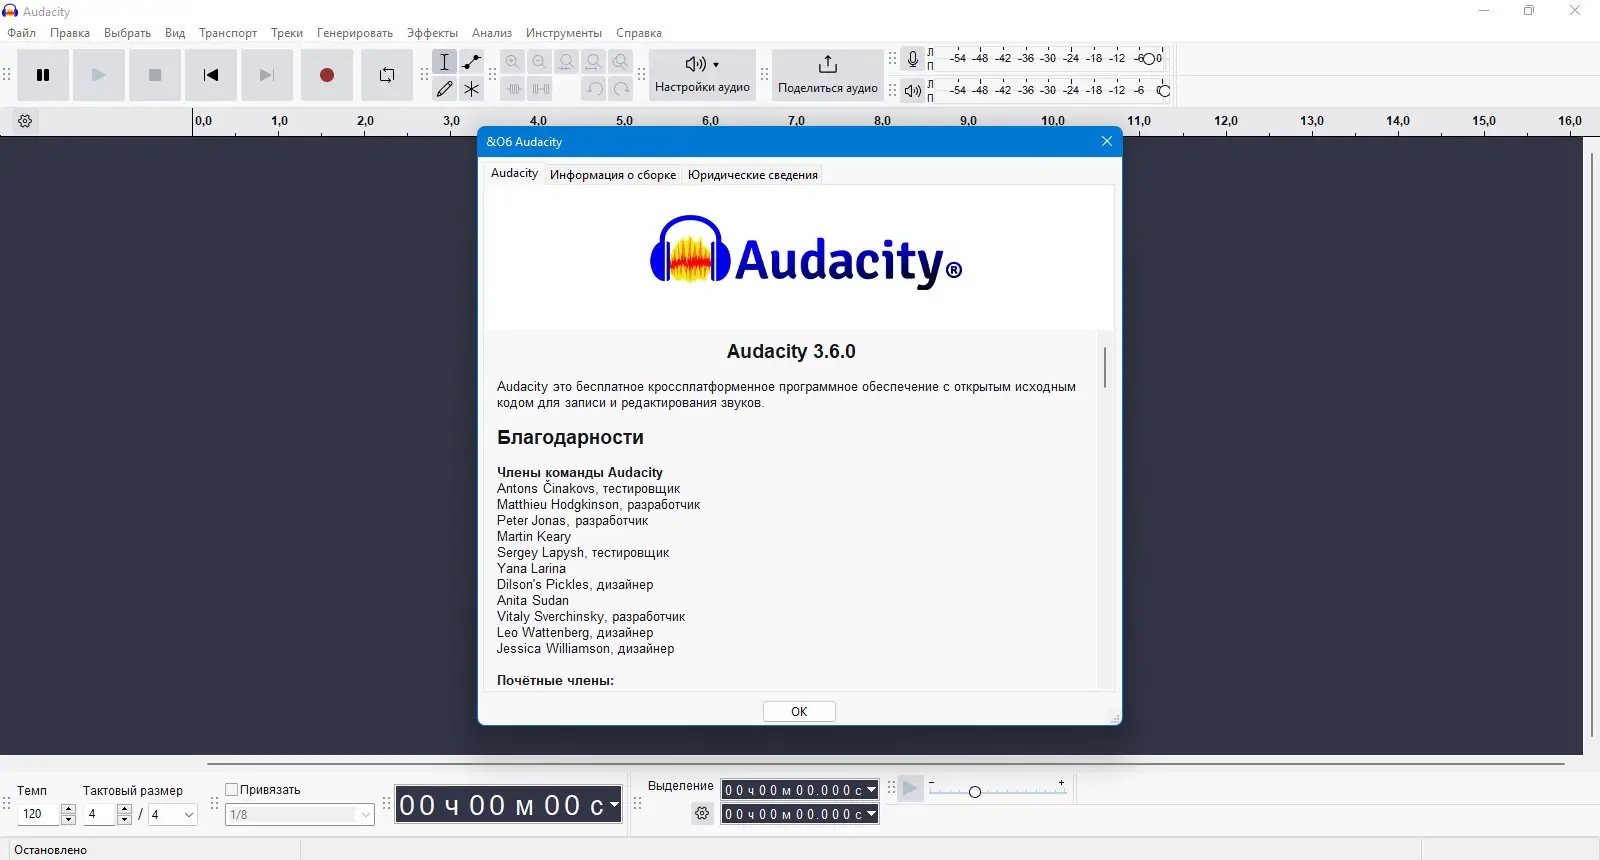Decrease tempo with the down stepper arrow
Screen dimensions: 1600x860
[69, 820]
